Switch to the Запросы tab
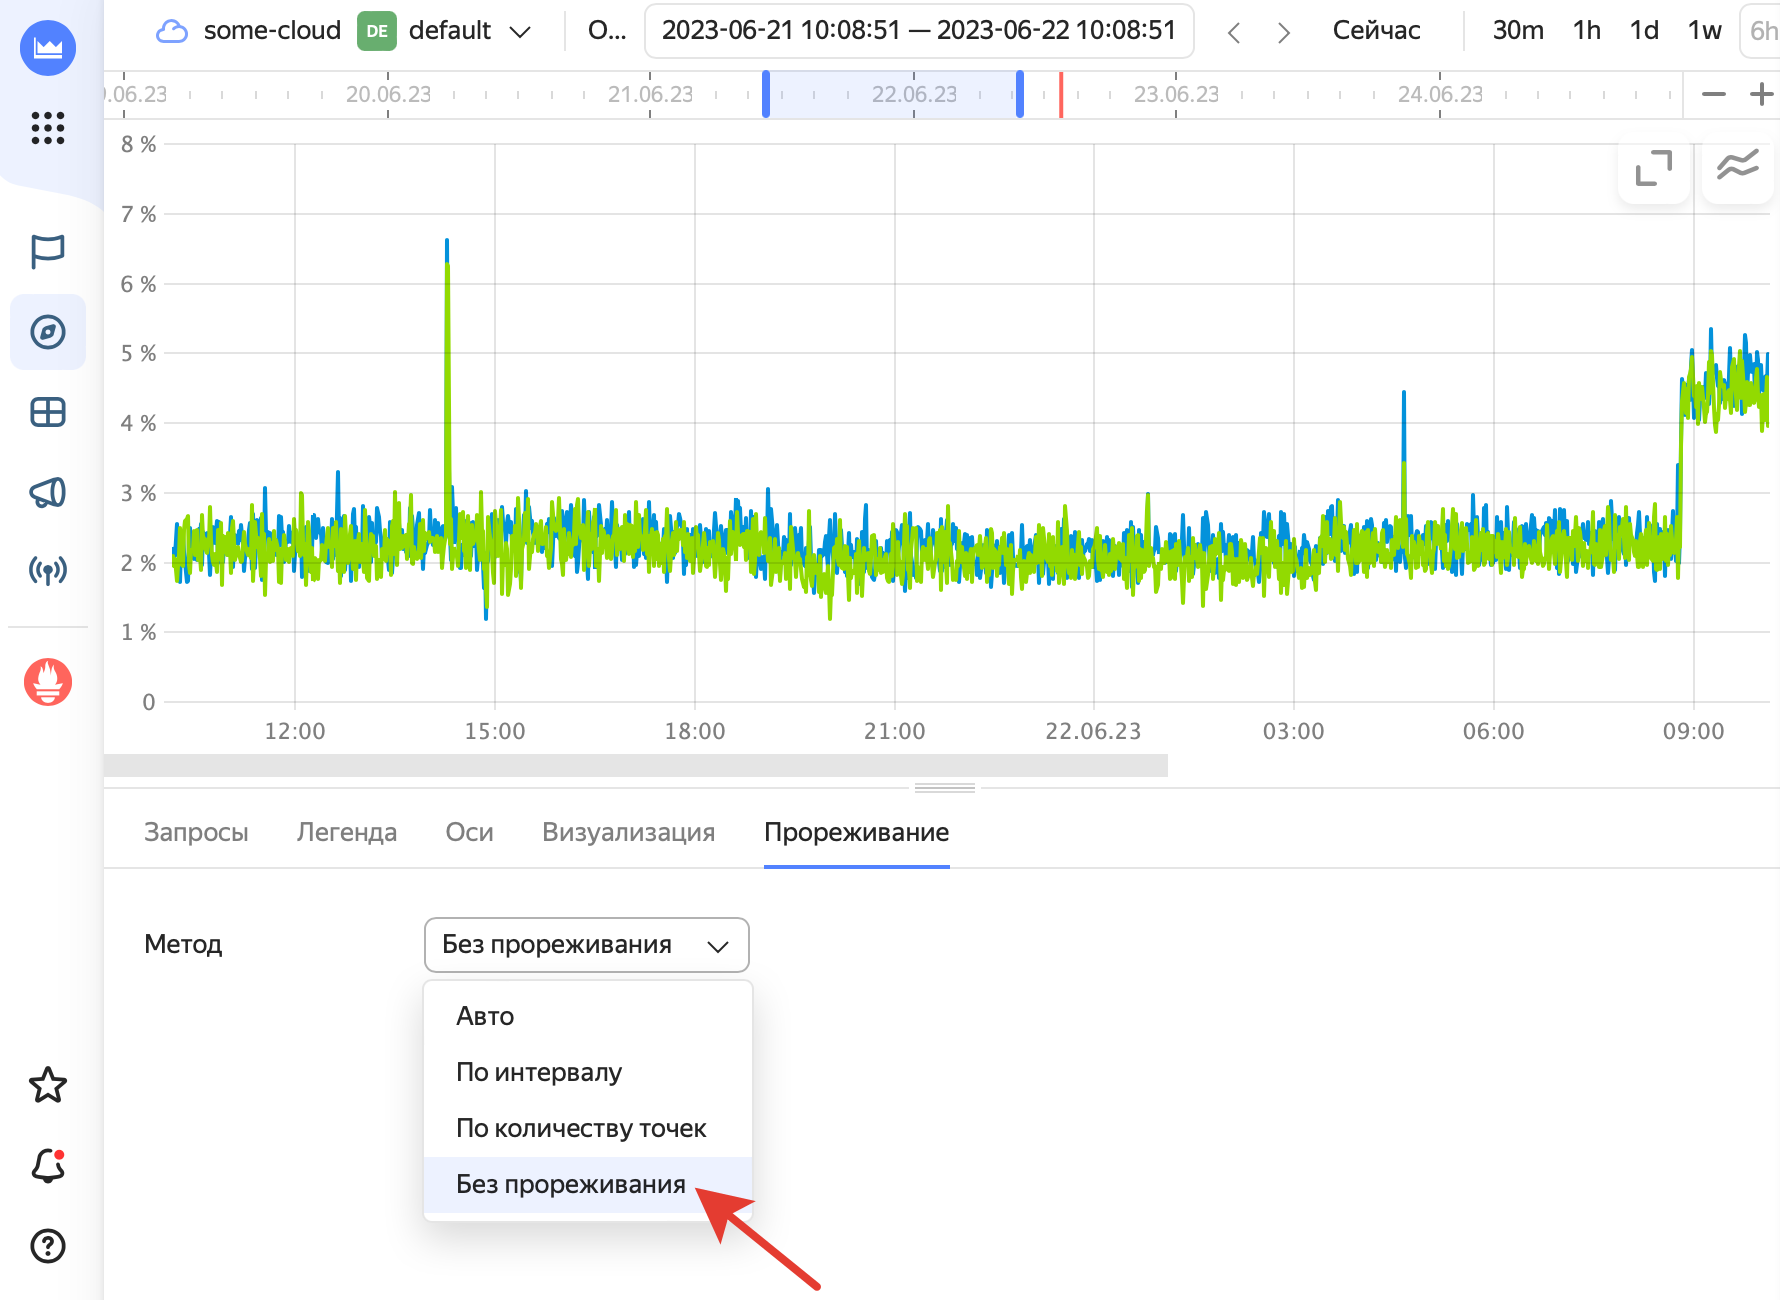This screenshot has width=1780, height=1300. 196,832
